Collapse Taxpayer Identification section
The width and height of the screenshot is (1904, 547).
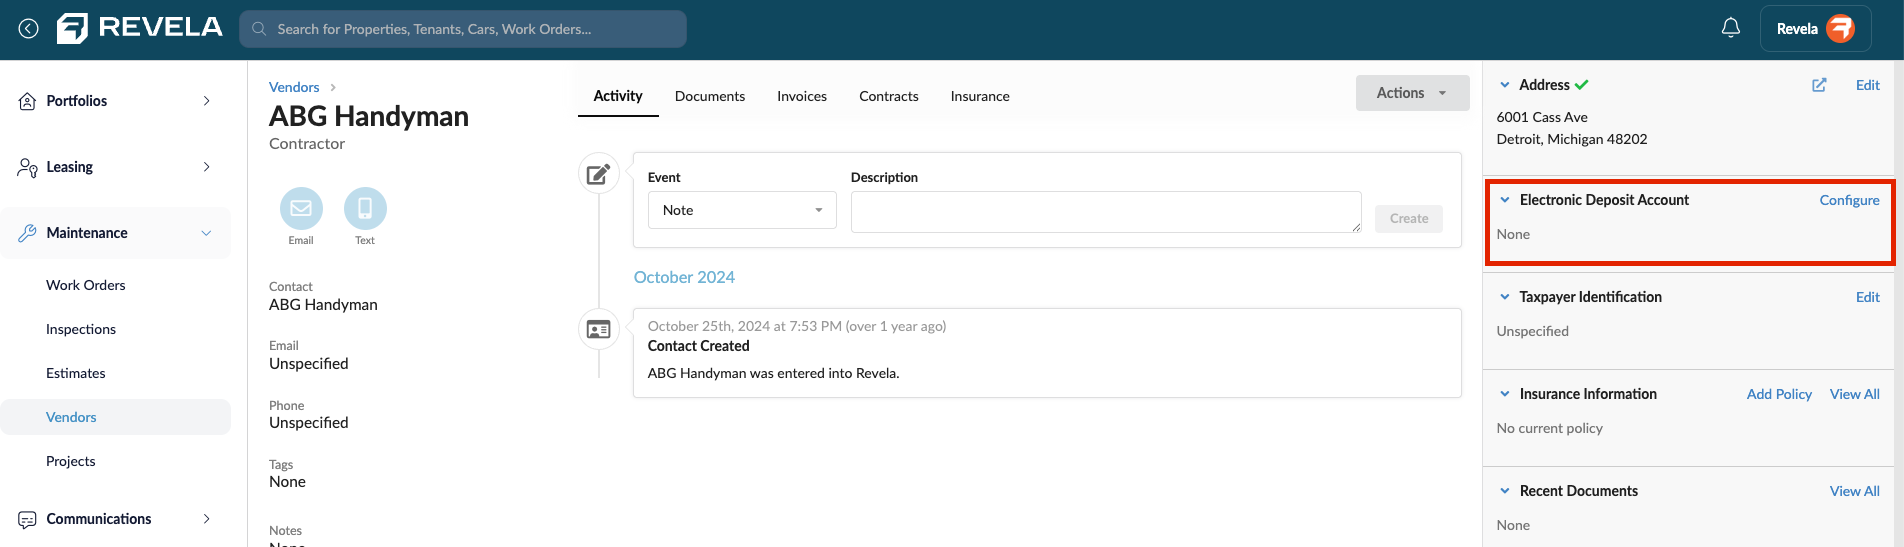(x=1505, y=297)
